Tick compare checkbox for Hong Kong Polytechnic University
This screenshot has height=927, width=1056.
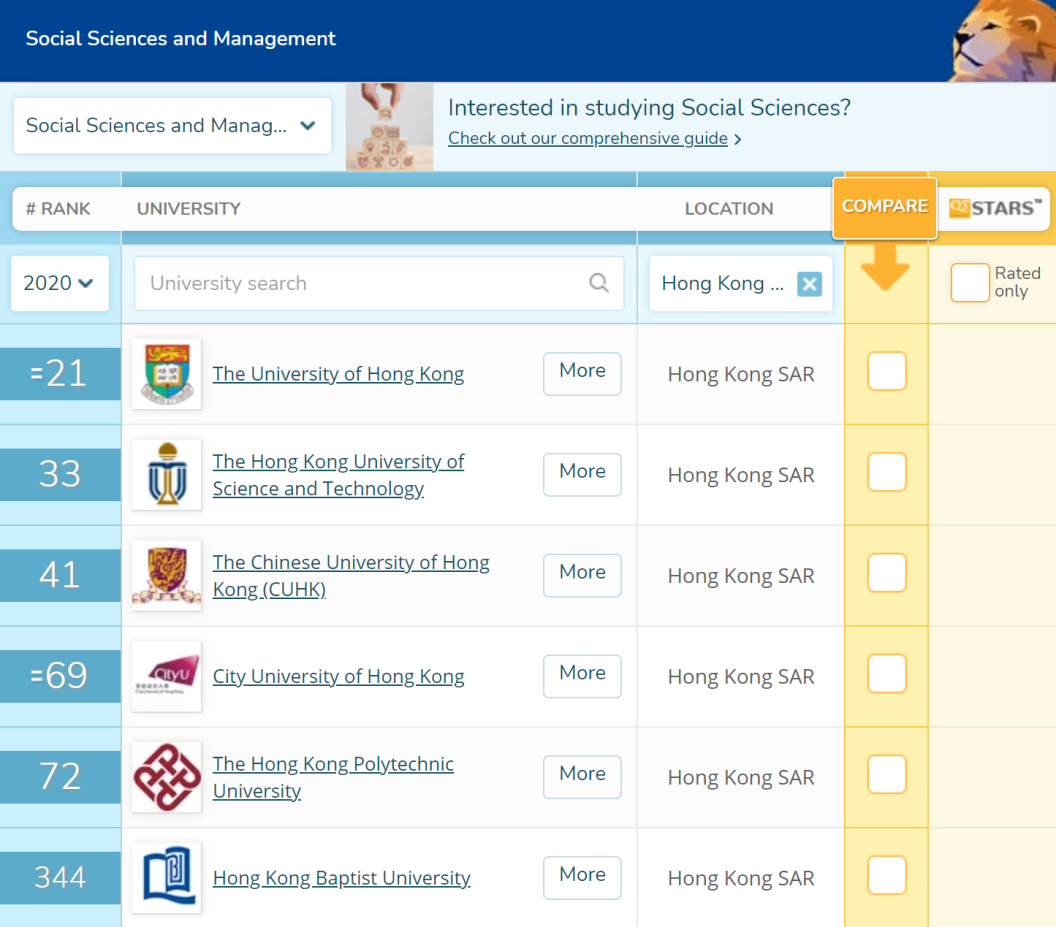[x=887, y=774]
